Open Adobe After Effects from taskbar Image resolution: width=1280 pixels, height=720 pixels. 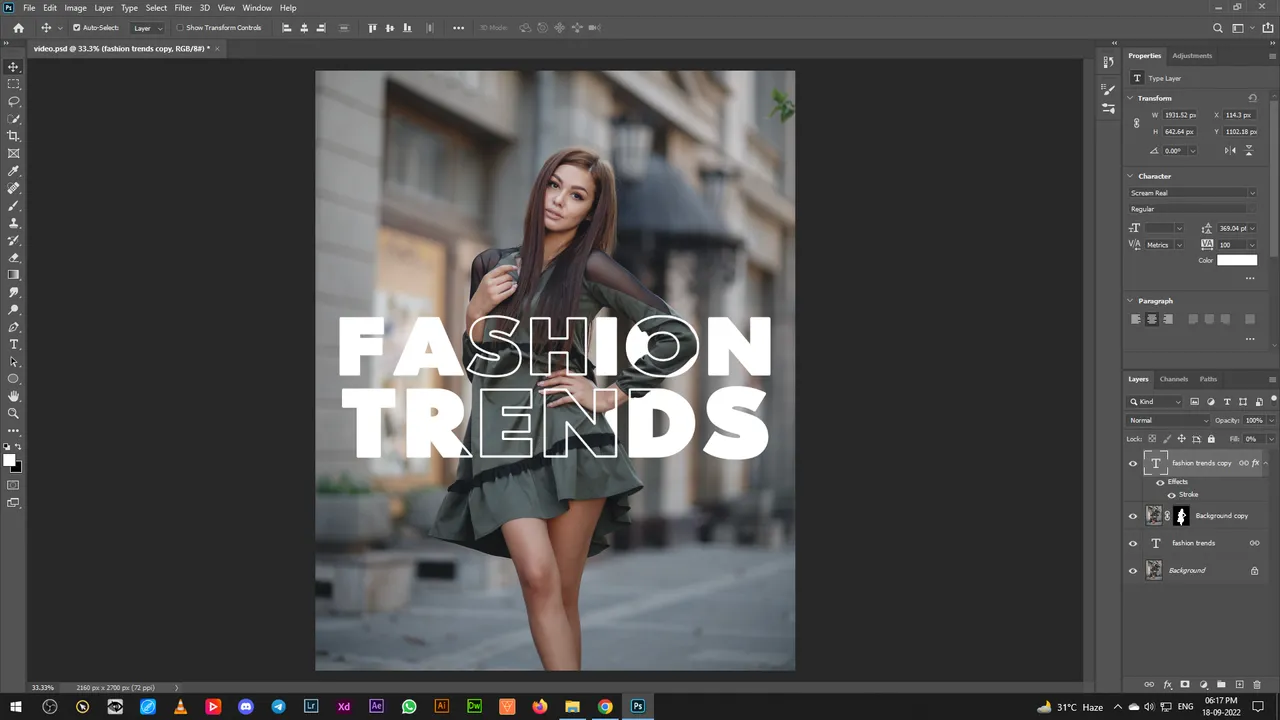click(376, 707)
